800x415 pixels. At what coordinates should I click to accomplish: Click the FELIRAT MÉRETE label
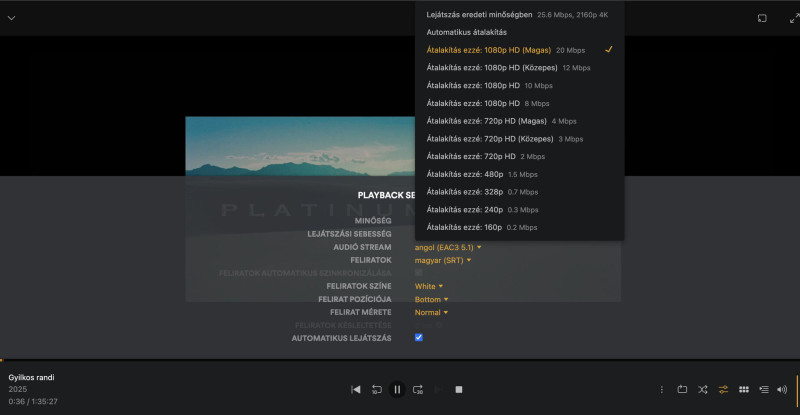click(361, 312)
